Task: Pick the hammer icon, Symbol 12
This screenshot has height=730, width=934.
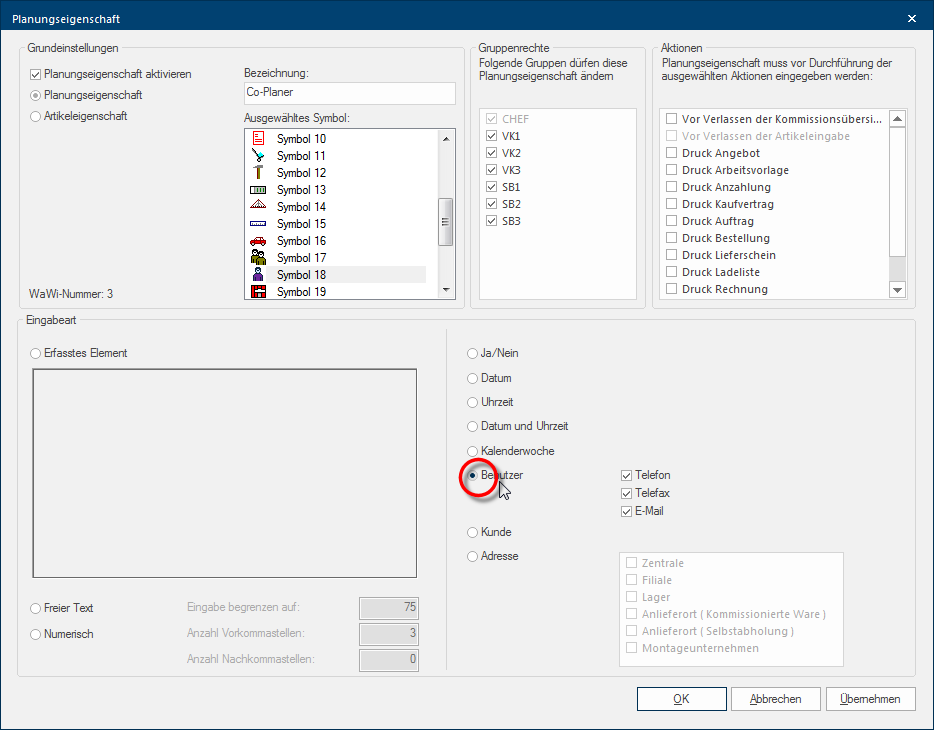Action: pyautogui.click(x=258, y=173)
